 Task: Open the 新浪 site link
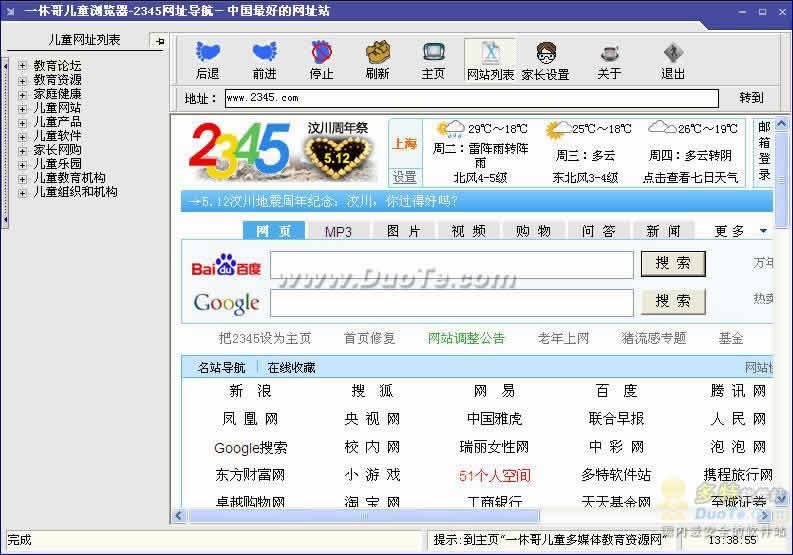250,391
